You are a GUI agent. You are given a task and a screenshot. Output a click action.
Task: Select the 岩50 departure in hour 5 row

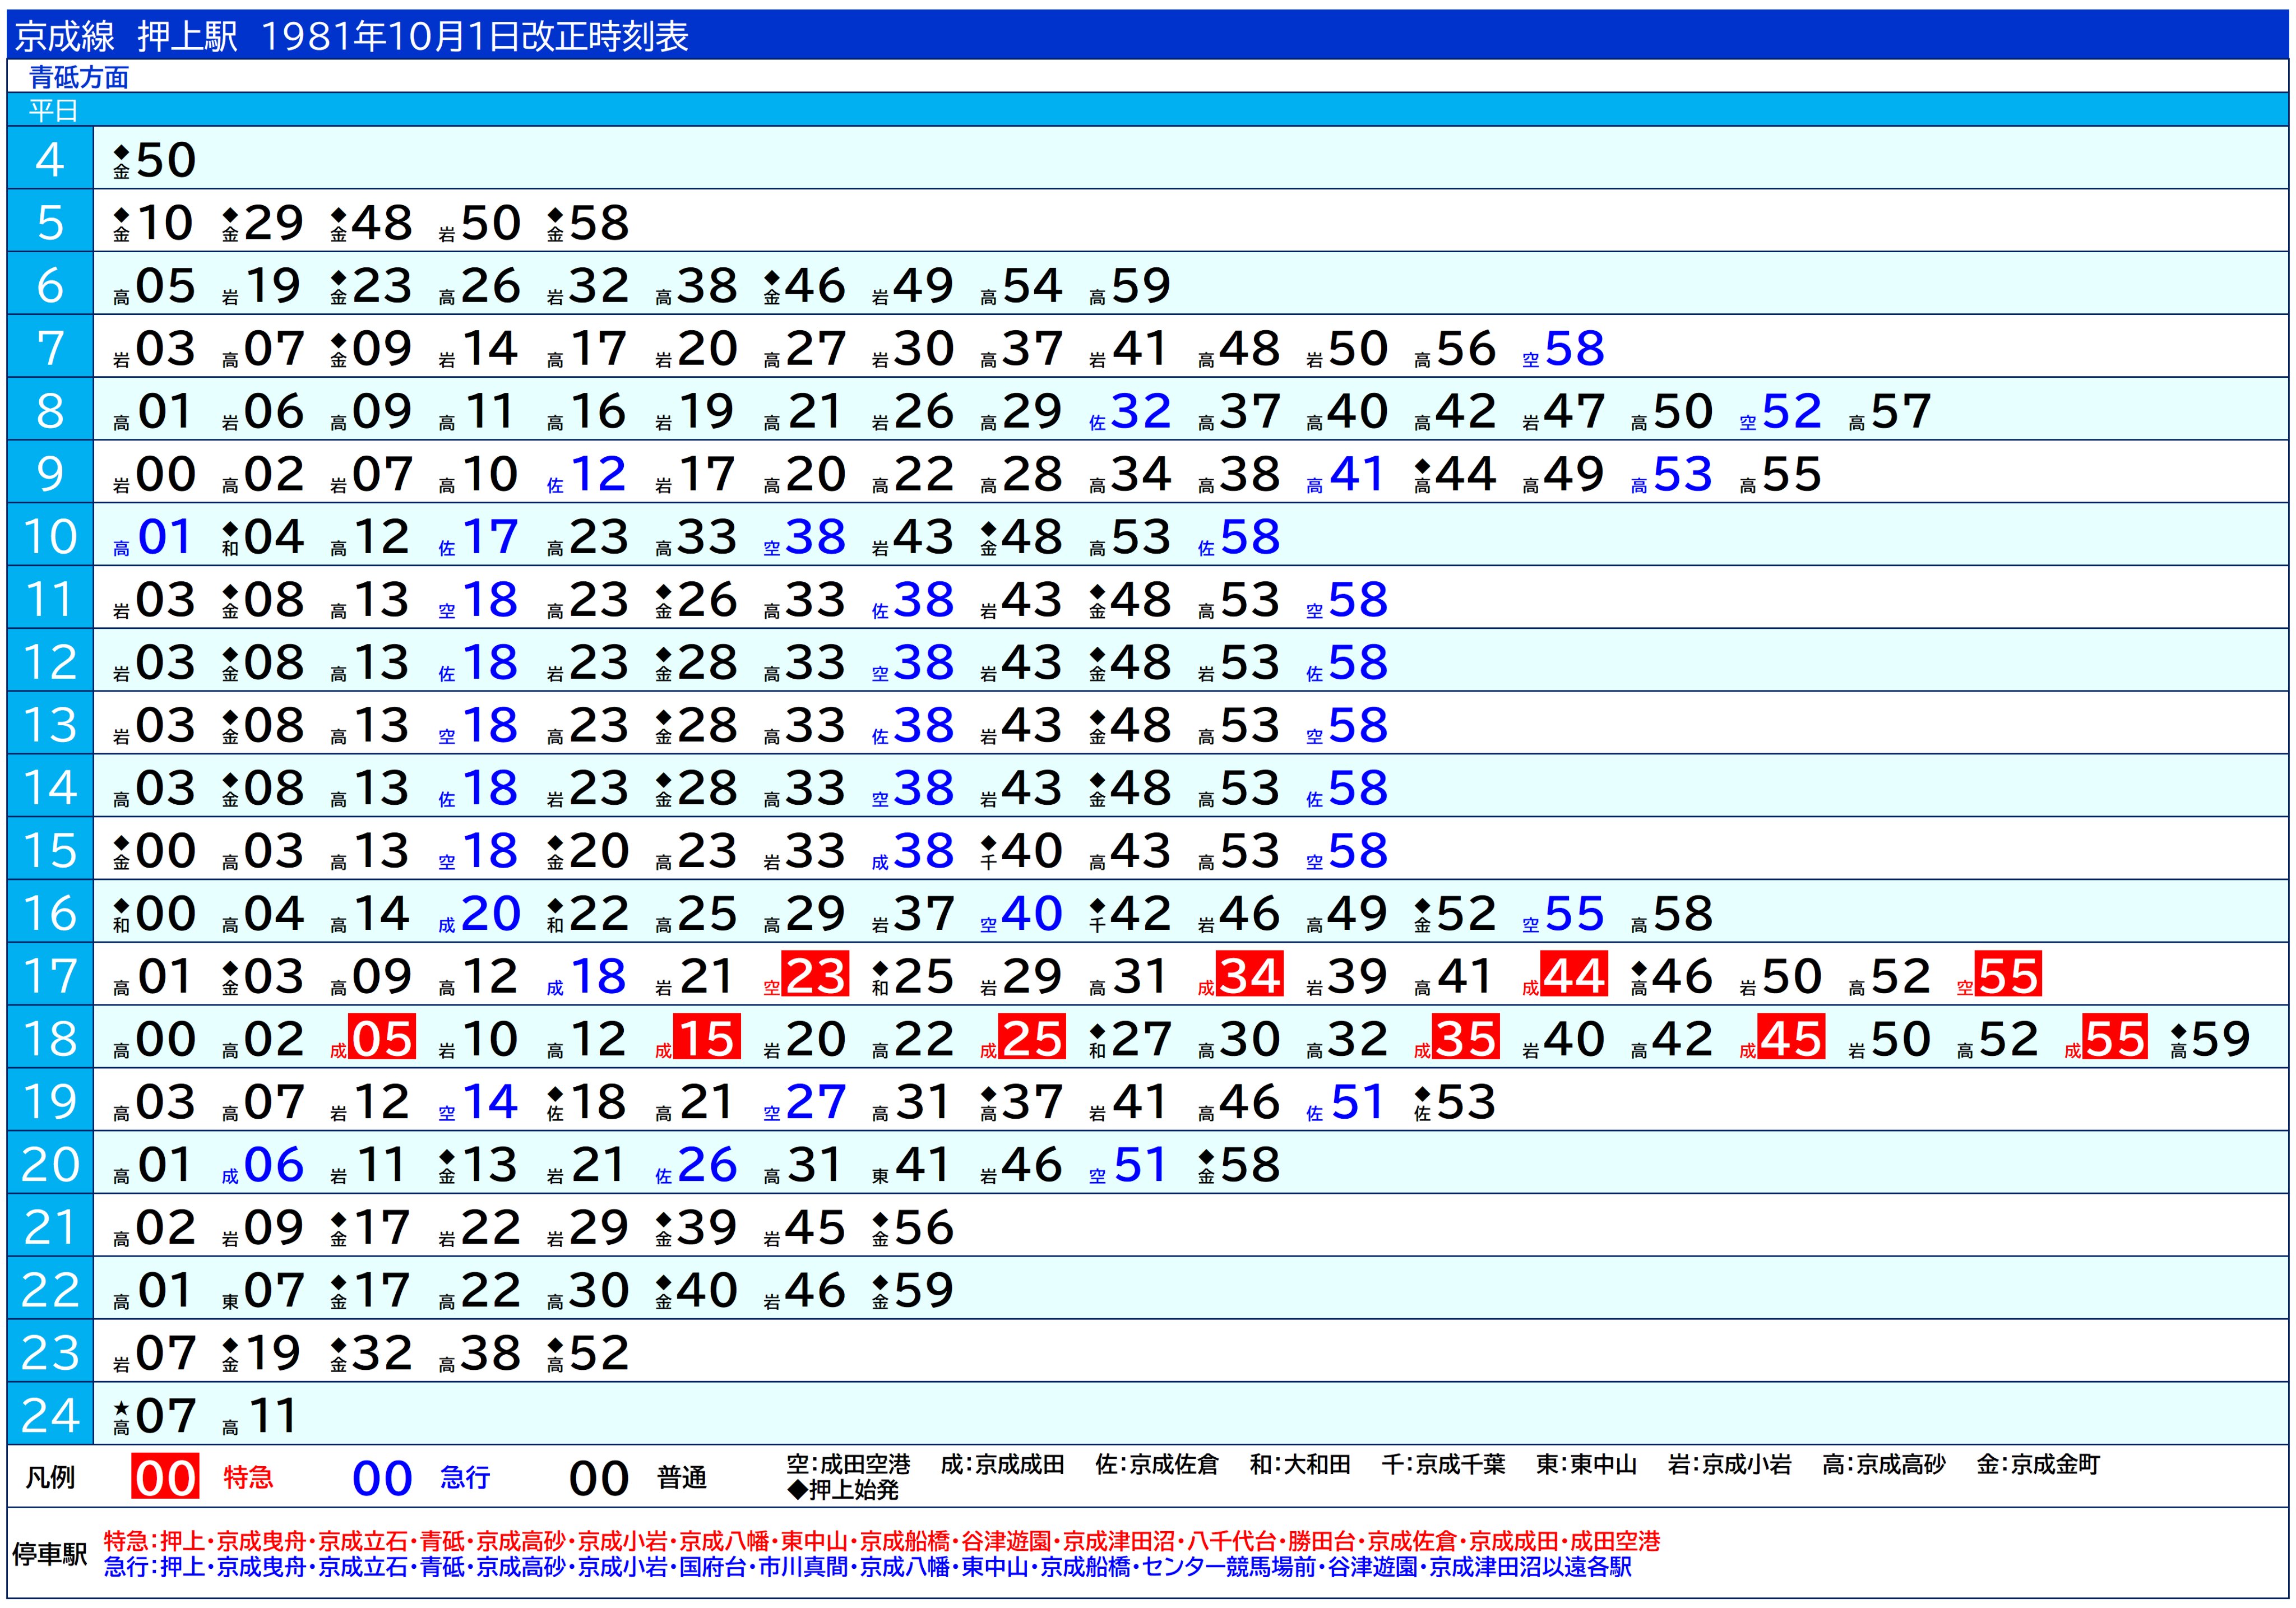tap(480, 223)
